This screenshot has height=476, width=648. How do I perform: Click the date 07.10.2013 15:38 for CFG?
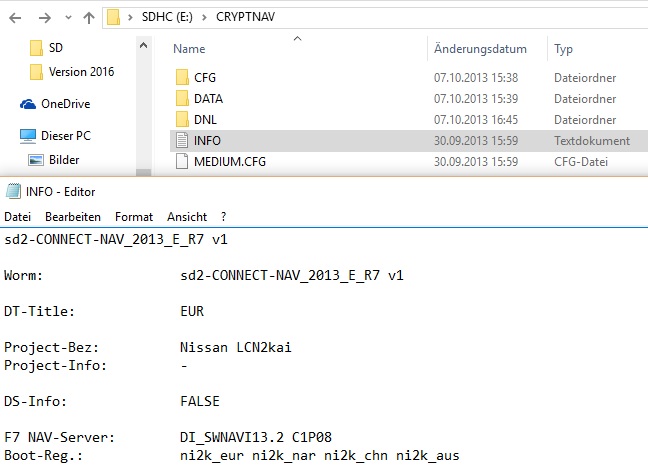click(x=476, y=78)
